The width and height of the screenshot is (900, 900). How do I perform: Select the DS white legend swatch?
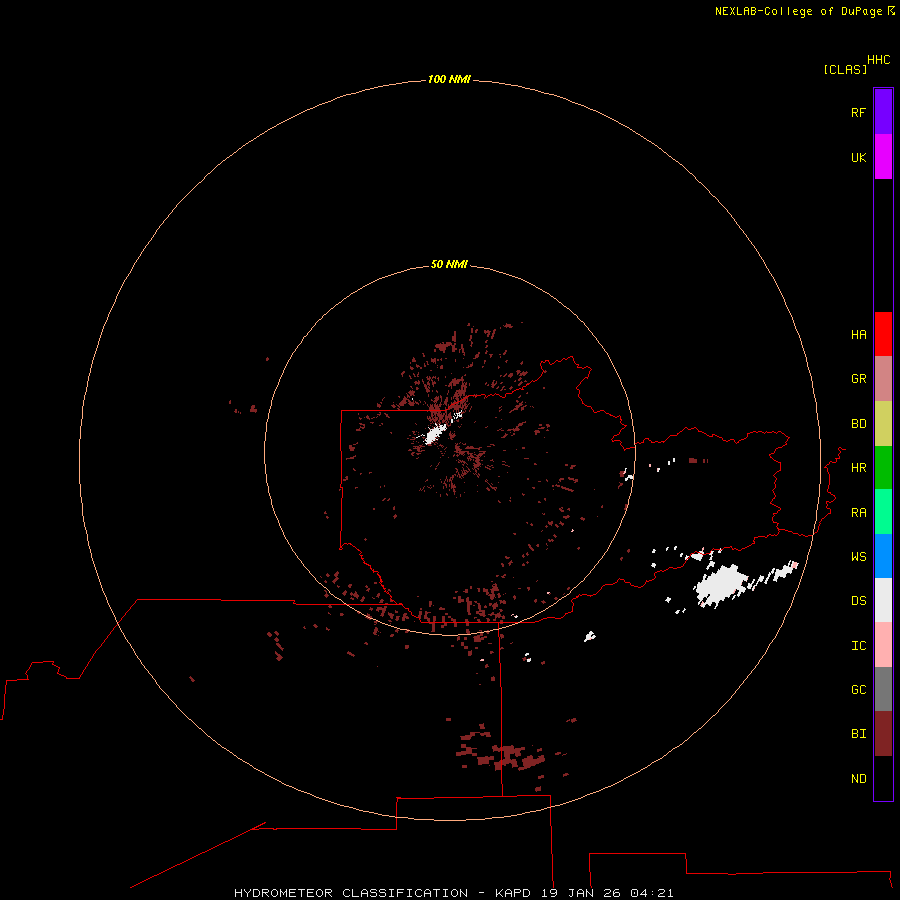point(883,600)
